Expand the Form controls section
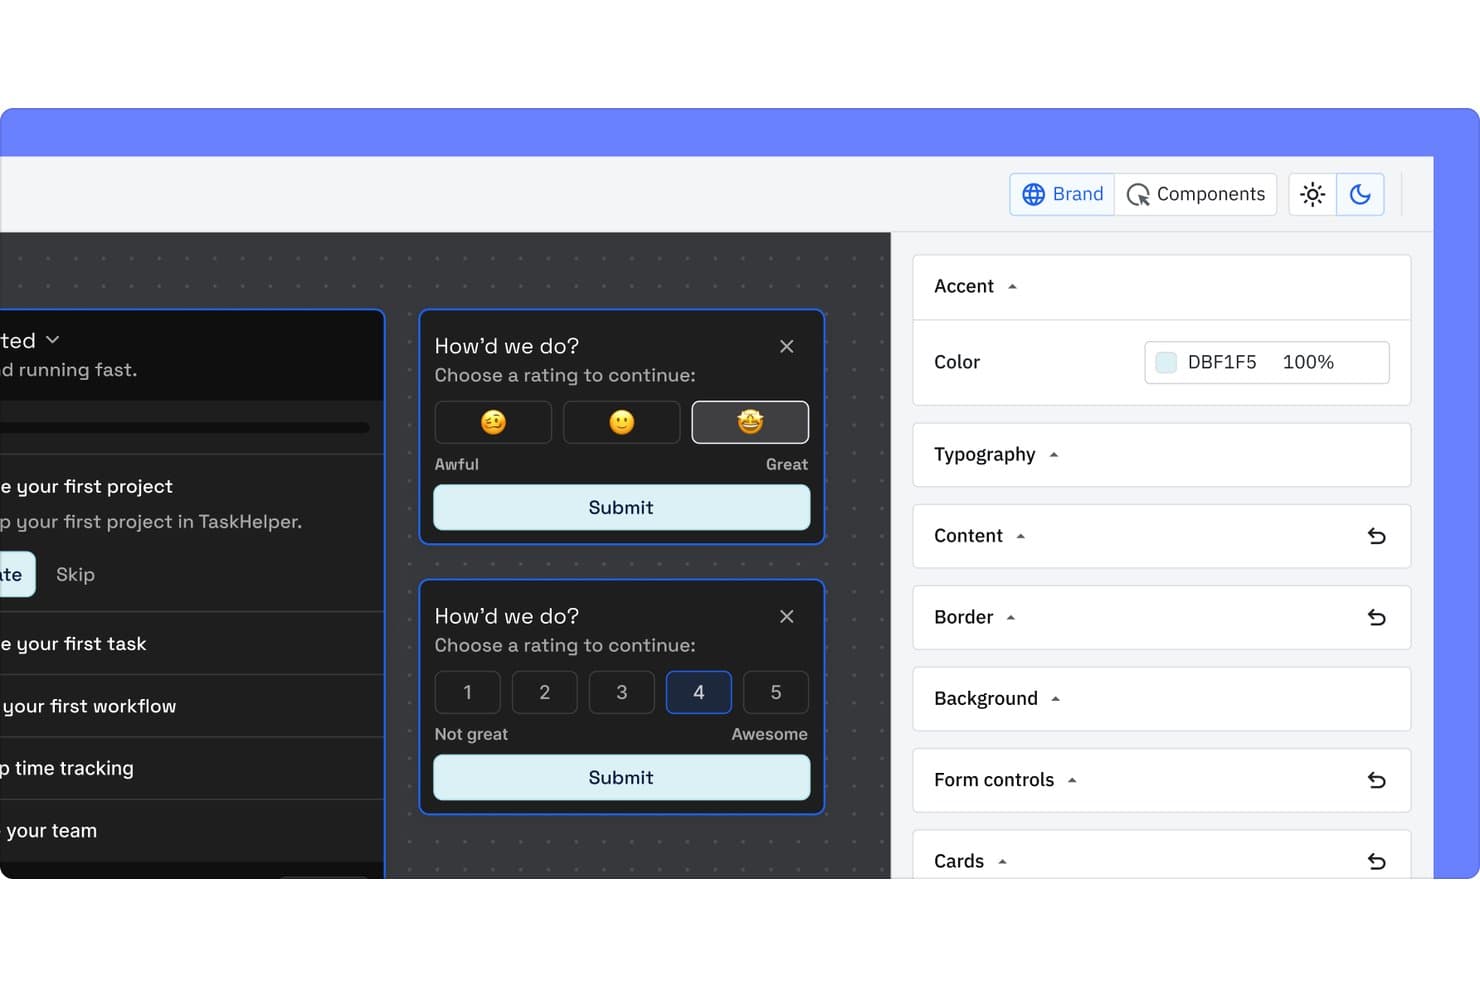 pos(1162,780)
